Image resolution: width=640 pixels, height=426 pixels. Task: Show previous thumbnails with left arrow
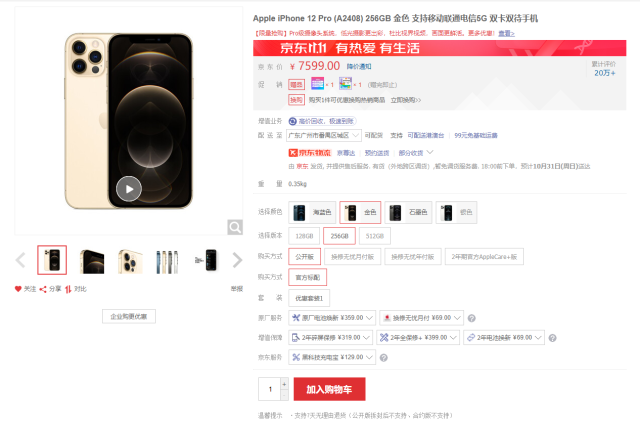[20, 260]
